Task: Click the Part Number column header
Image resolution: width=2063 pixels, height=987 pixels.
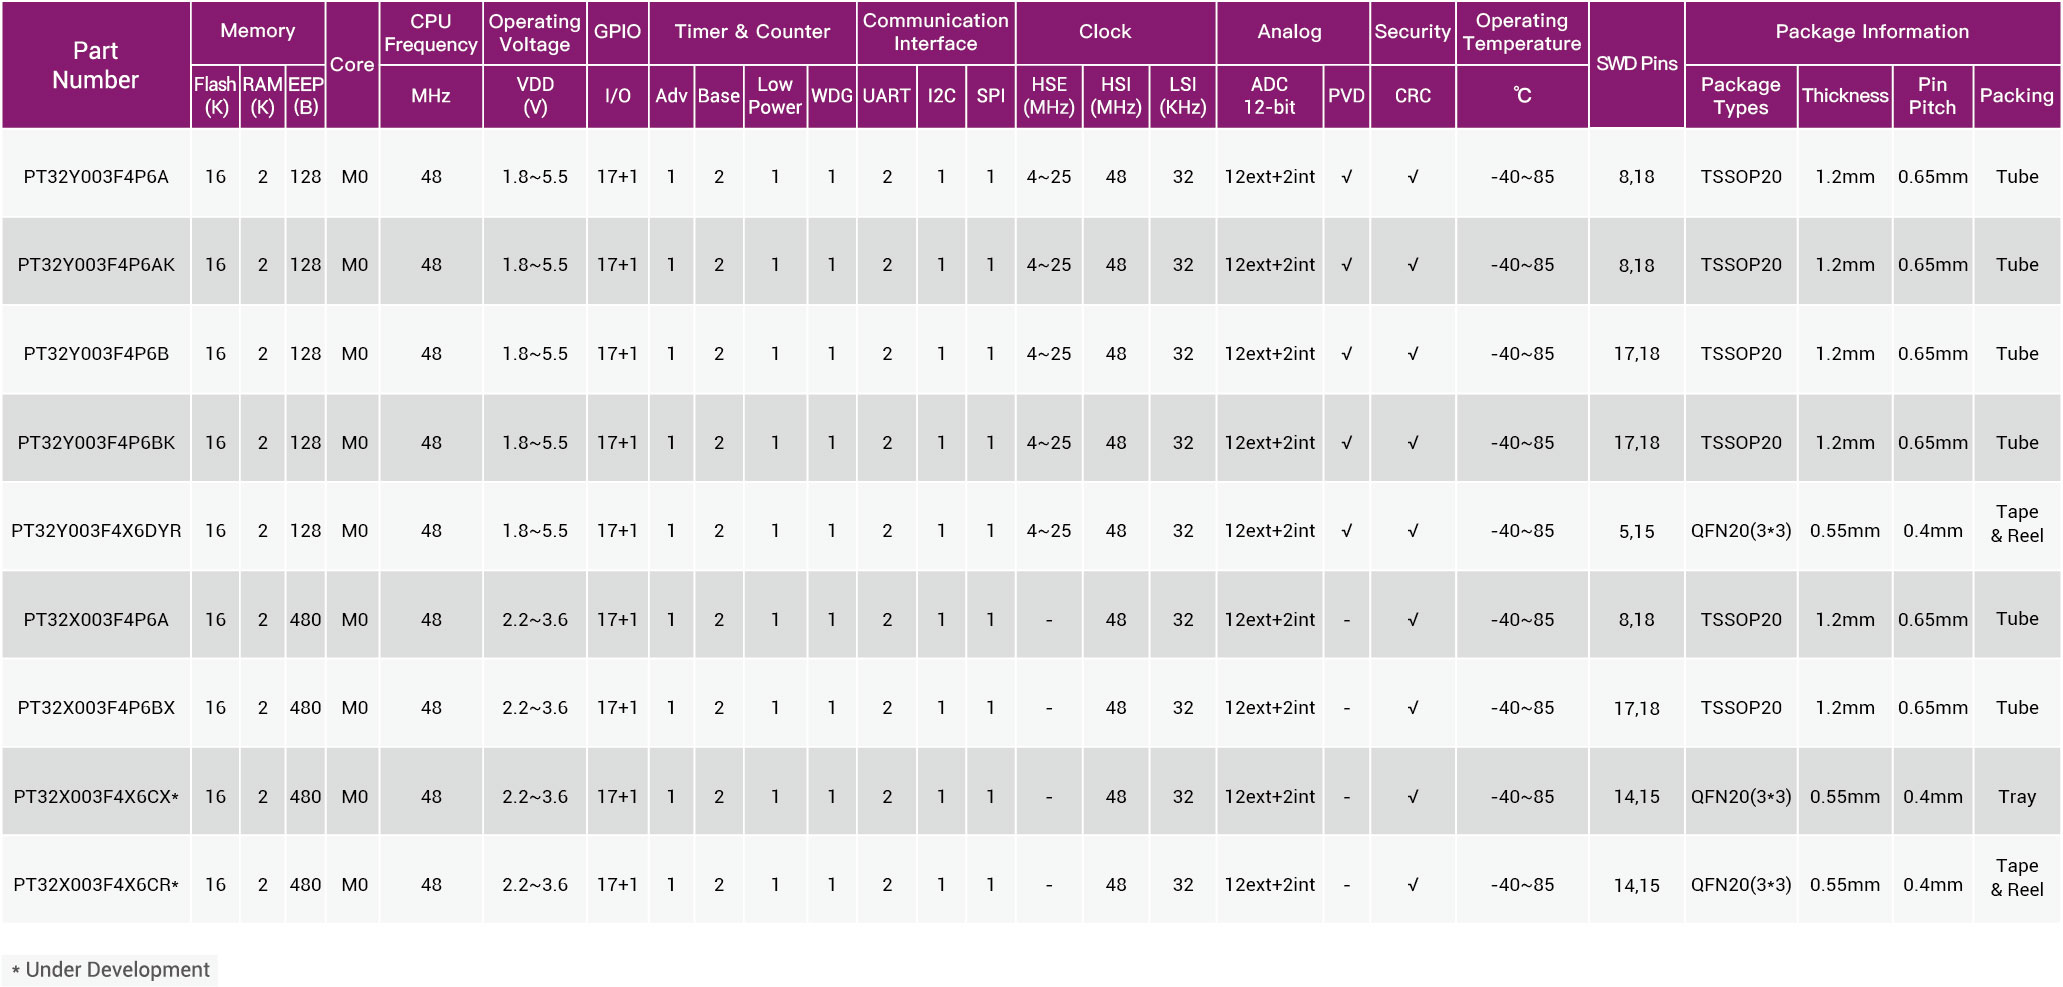Action: [96, 65]
